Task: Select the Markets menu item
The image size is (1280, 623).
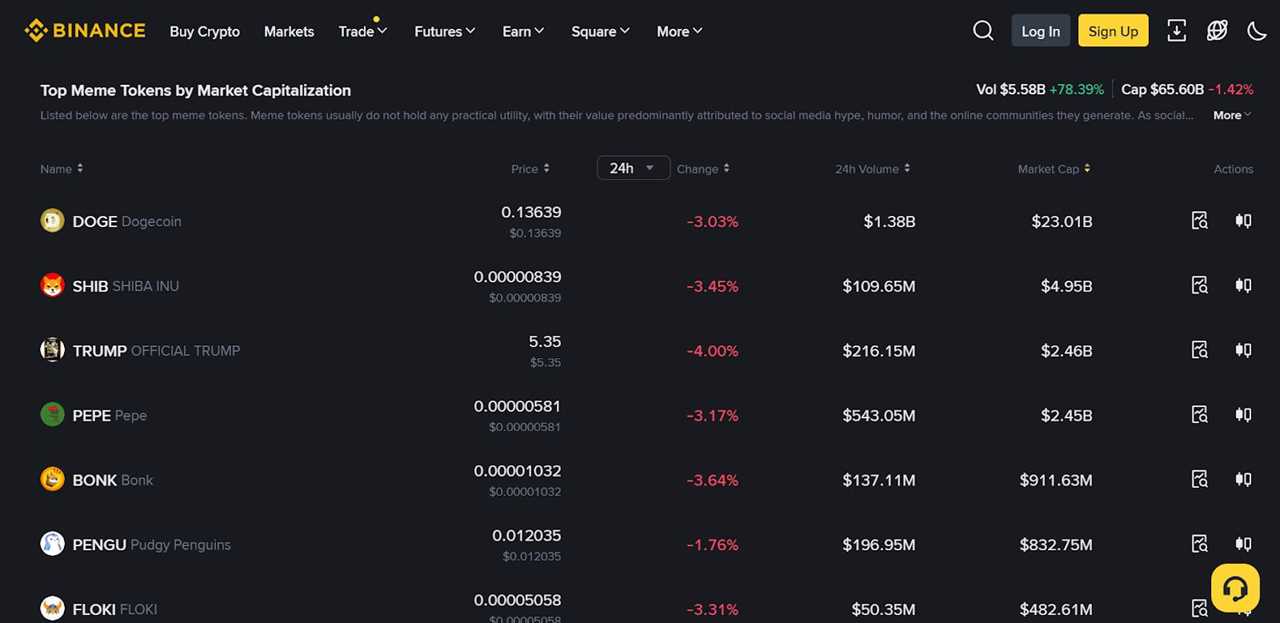Action: [x=288, y=31]
